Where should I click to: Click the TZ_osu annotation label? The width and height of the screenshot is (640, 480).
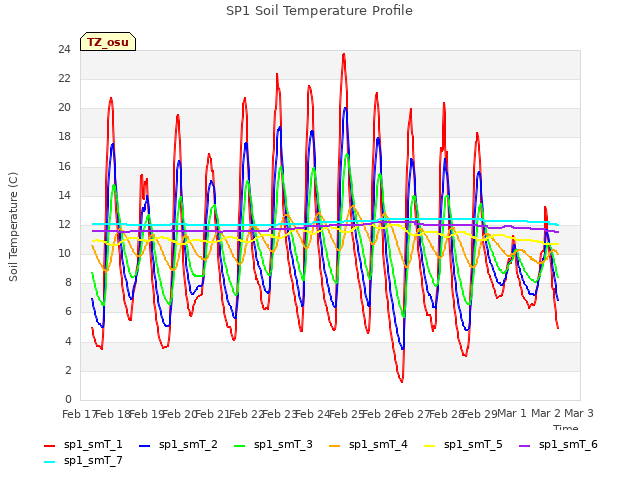pos(108,42)
